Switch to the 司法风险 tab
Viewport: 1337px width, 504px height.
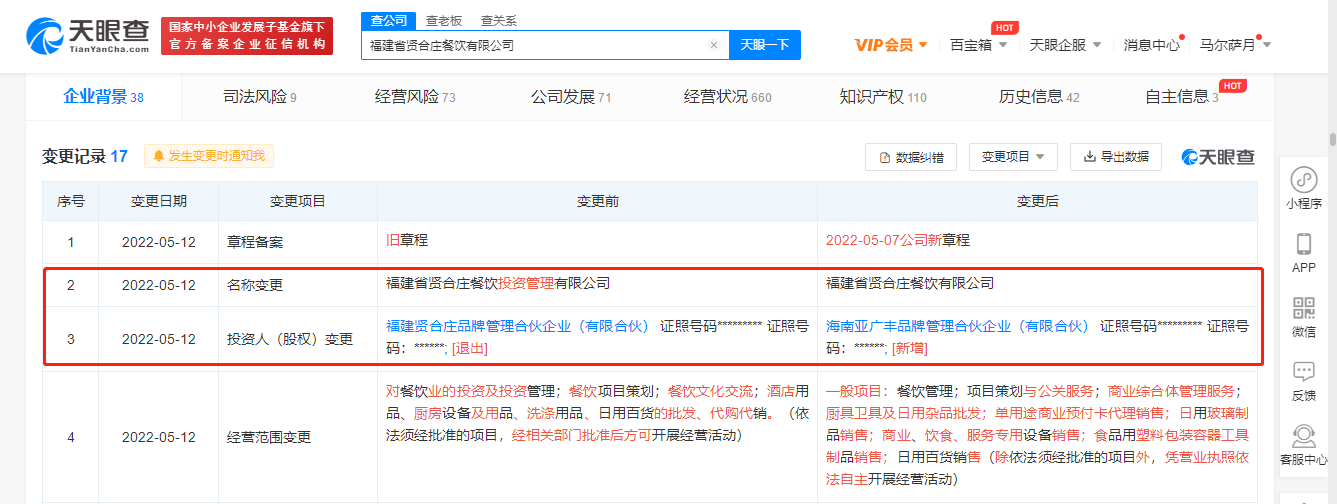pyautogui.click(x=259, y=97)
